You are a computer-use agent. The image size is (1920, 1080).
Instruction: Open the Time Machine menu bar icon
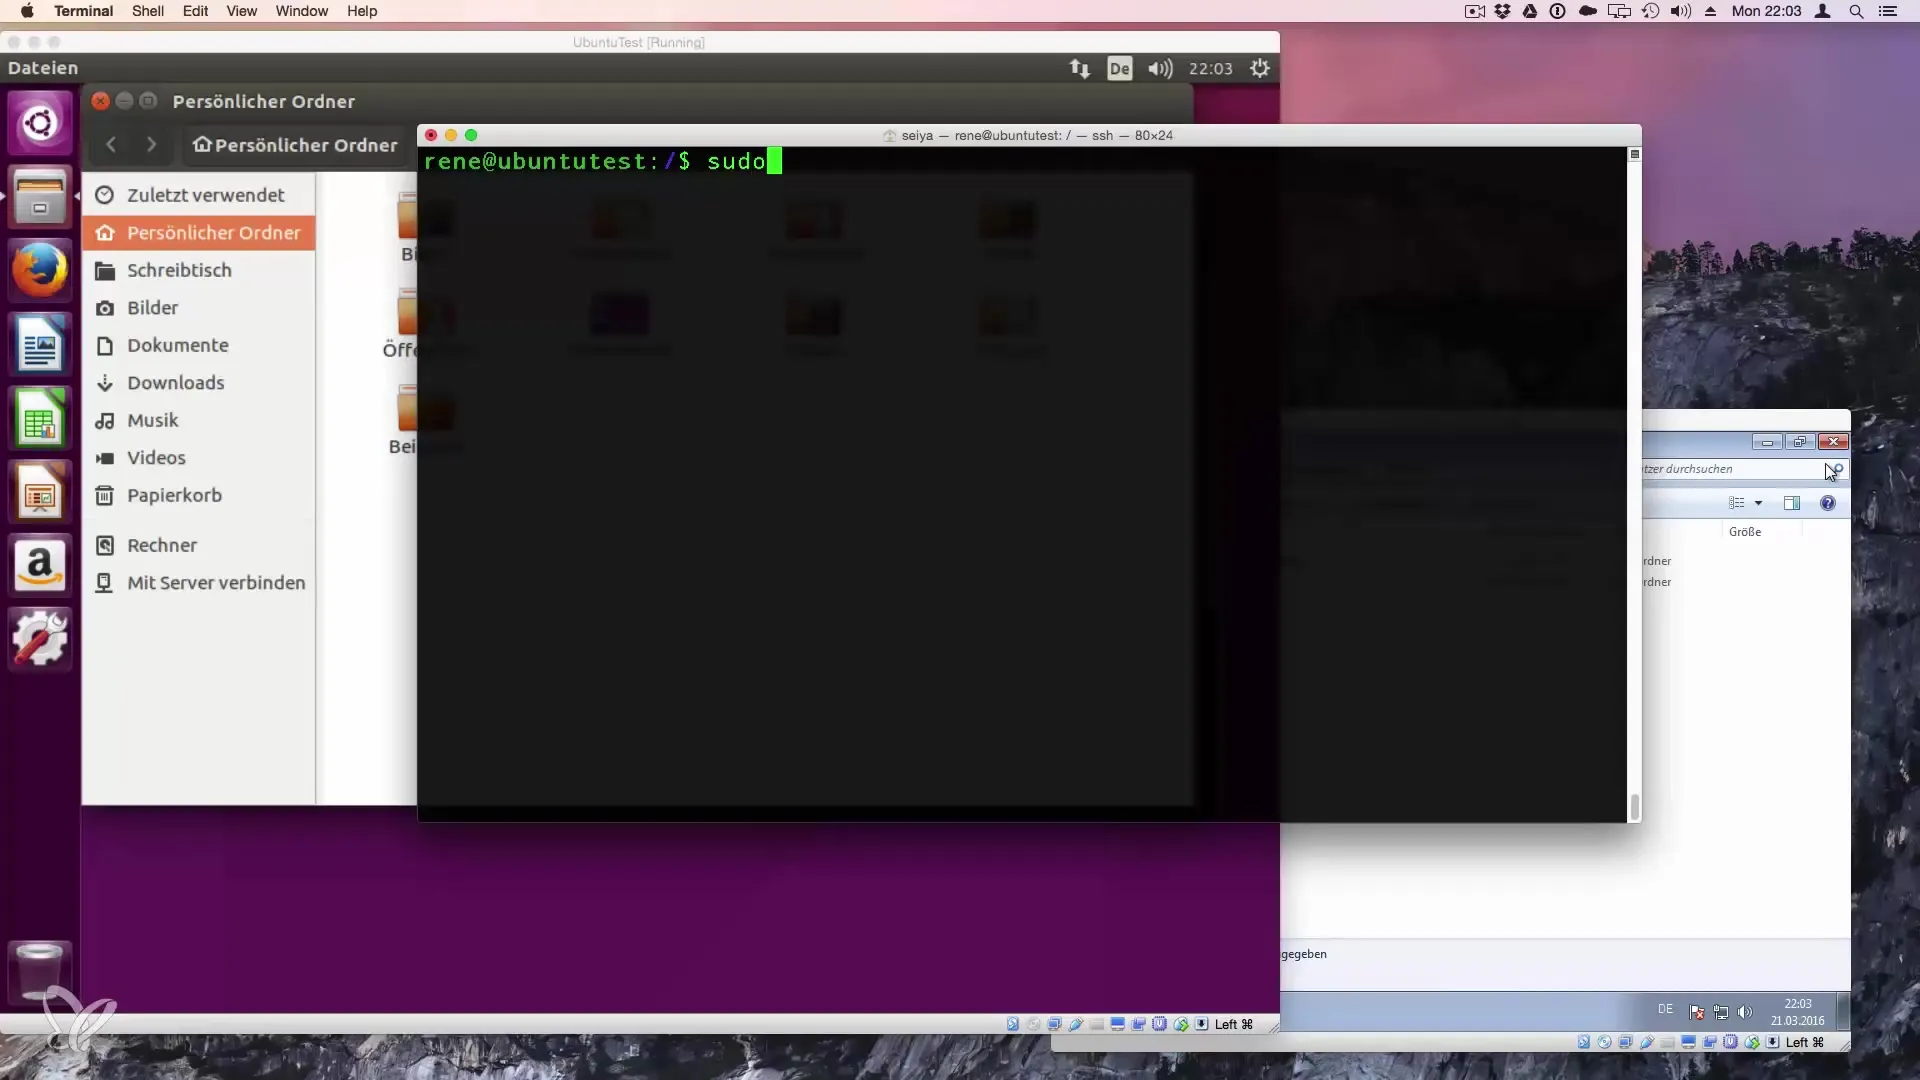tap(1650, 11)
